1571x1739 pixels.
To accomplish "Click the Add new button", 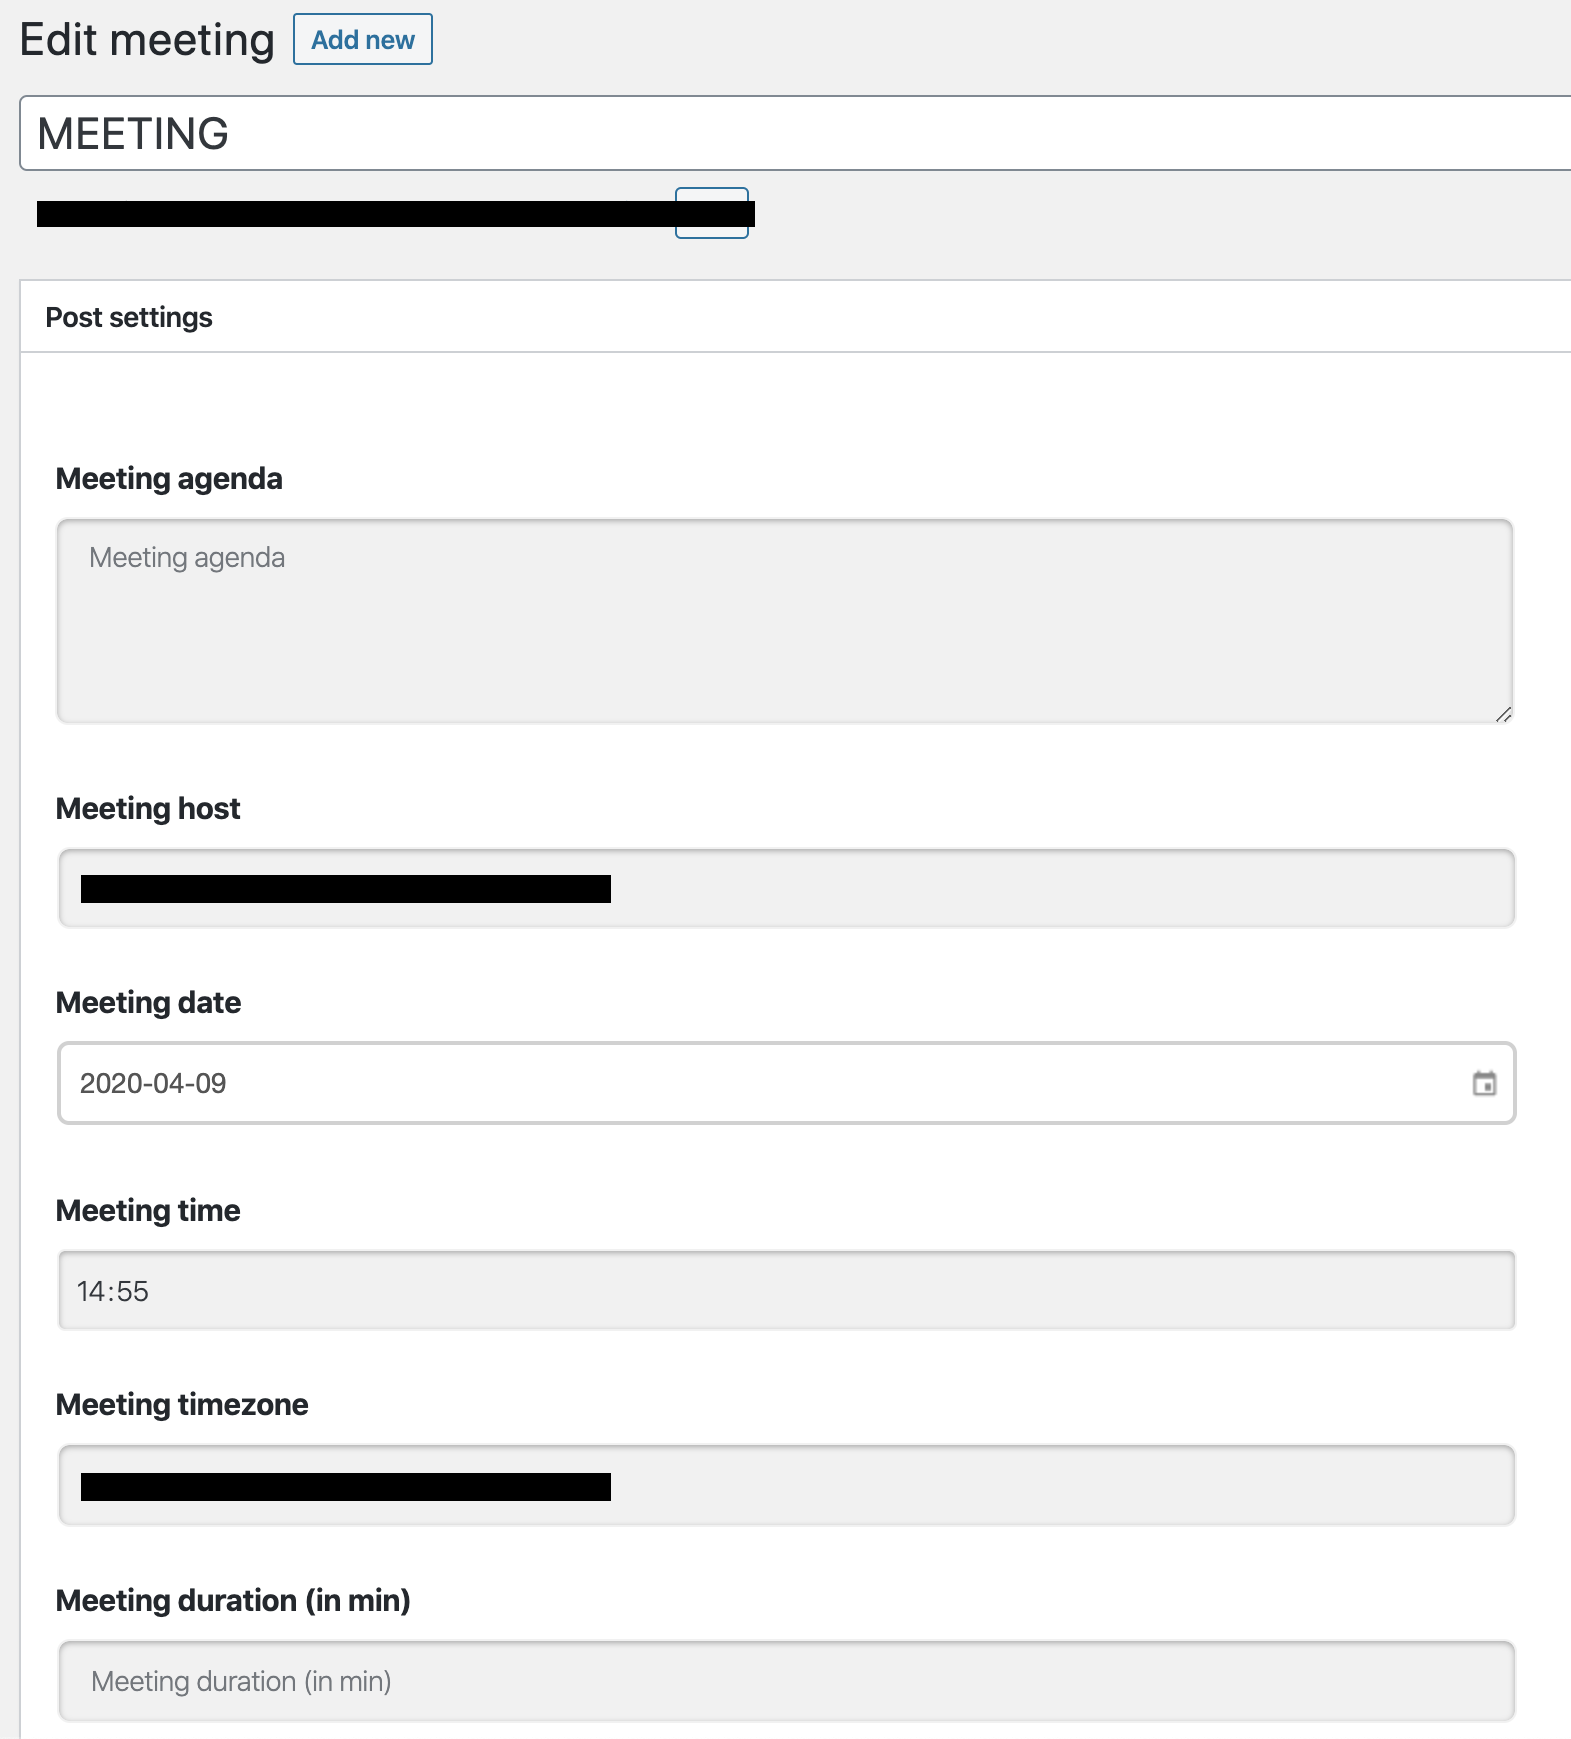I will point(362,40).
